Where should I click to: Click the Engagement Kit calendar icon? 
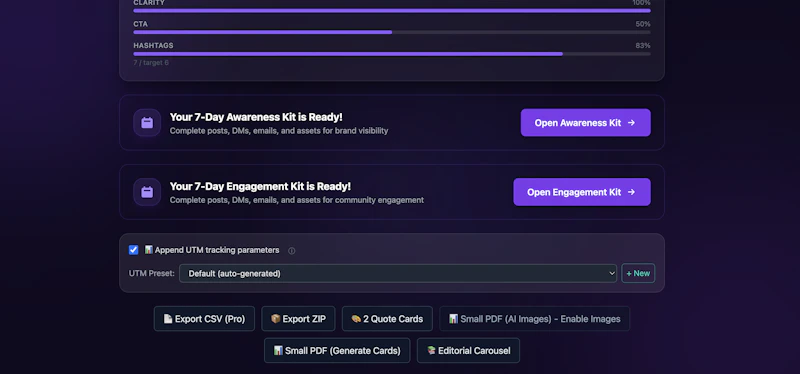[147, 192]
